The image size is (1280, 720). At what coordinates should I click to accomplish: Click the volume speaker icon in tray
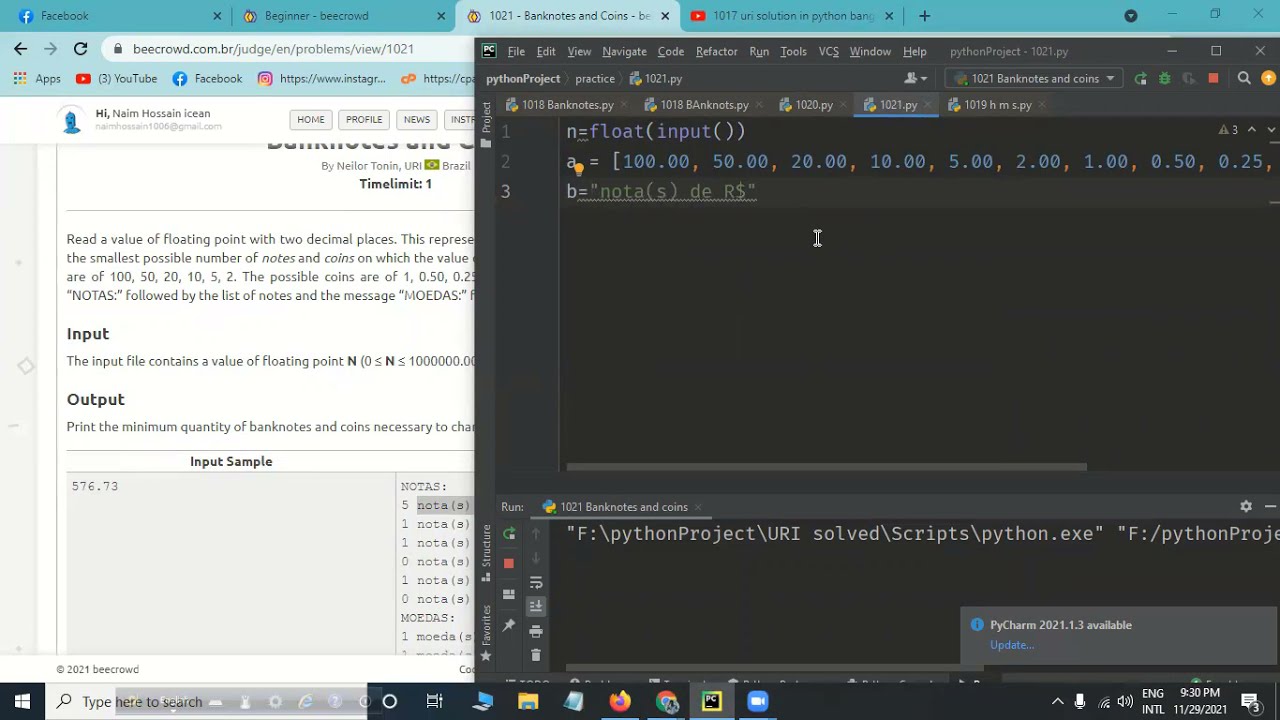click(x=1126, y=701)
